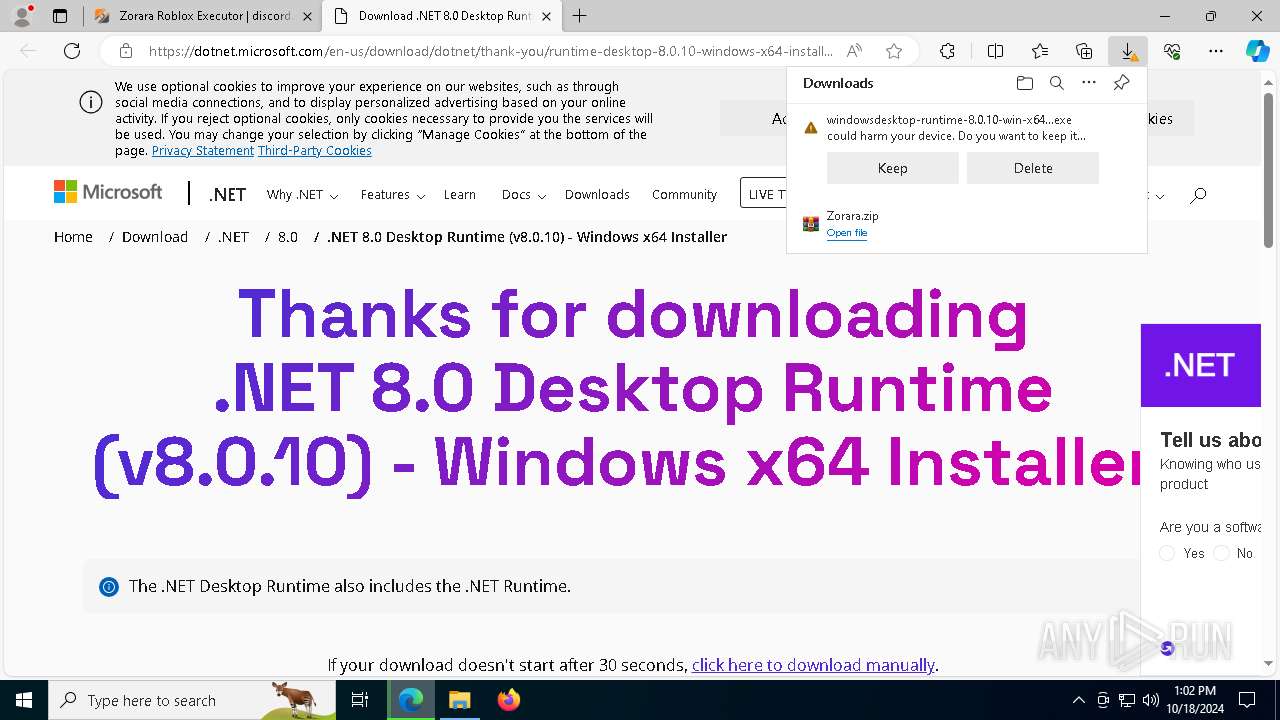Screen dimensions: 1280x720
Task: Show hidden system tray icons
Action: click(x=1078, y=700)
